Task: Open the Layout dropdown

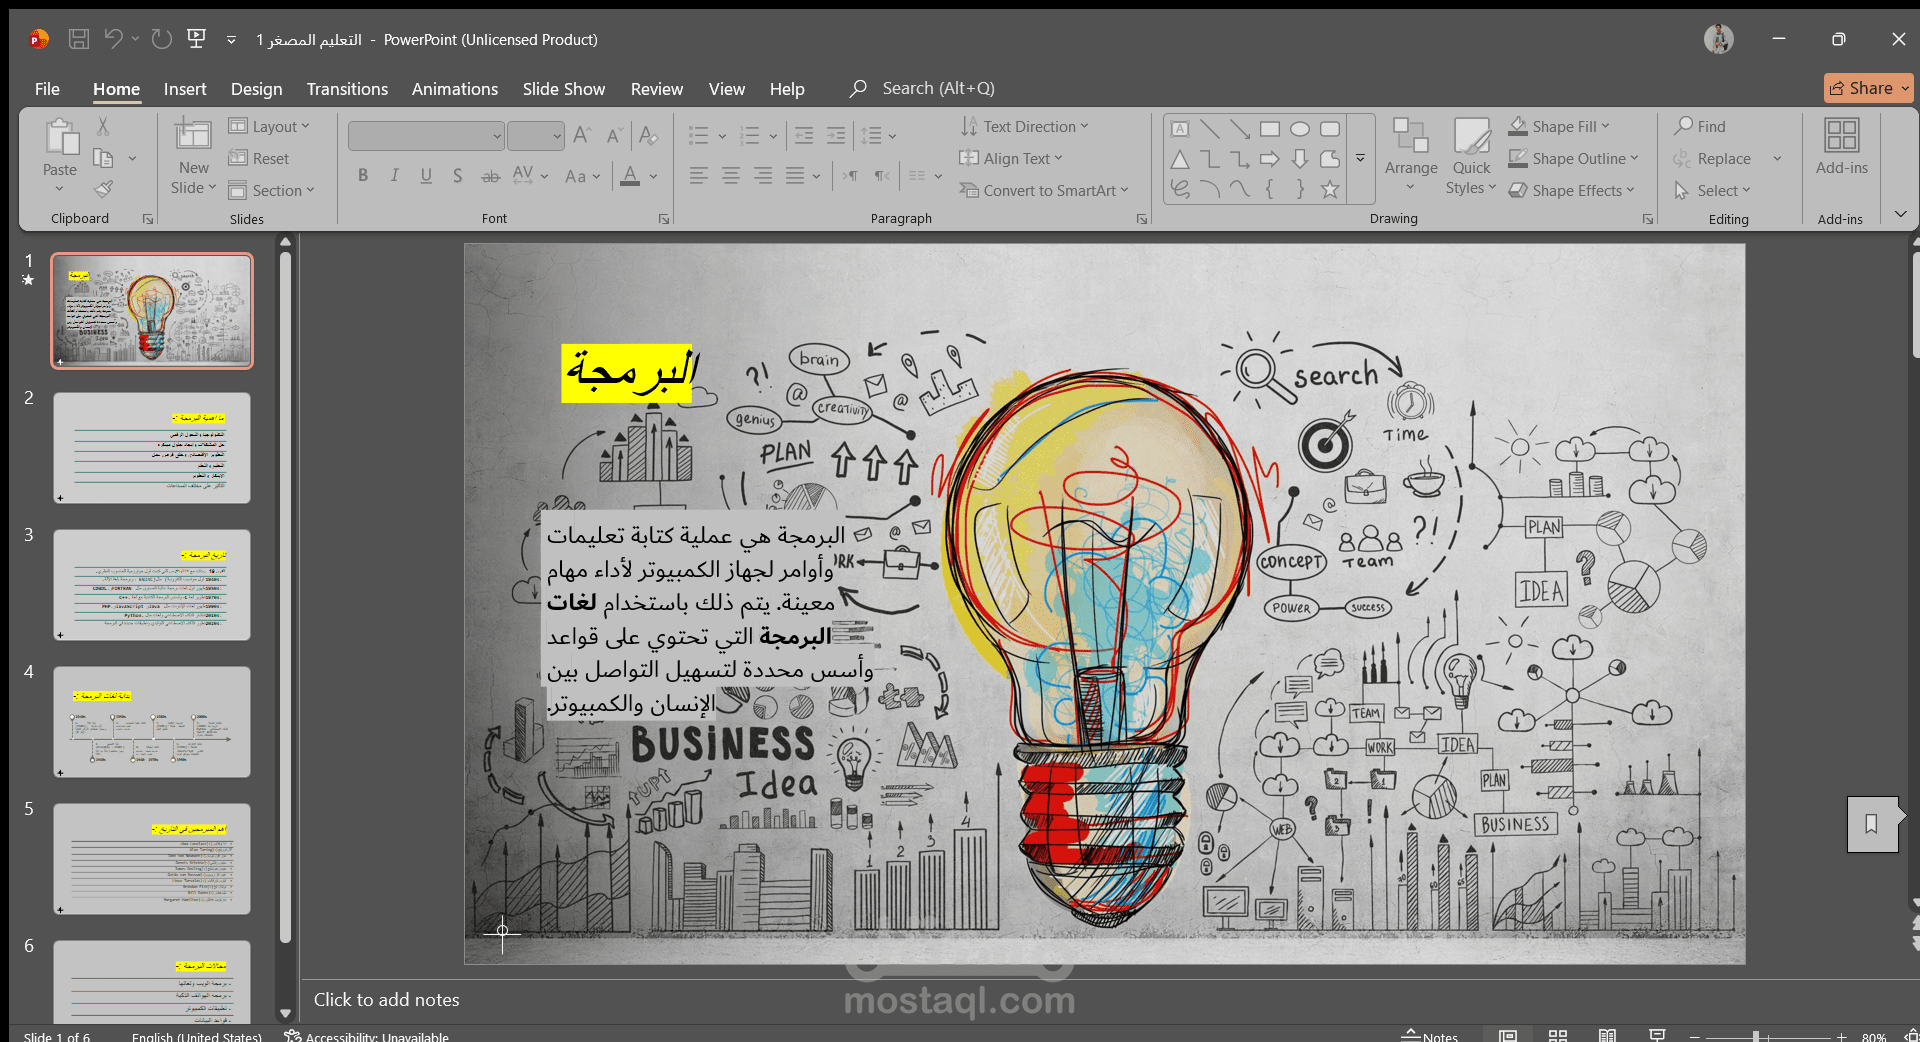Action: pyautogui.click(x=270, y=126)
